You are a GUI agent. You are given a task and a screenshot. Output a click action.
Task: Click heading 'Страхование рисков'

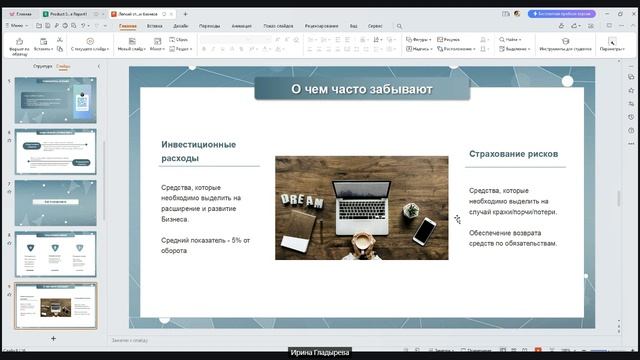pyautogui.click(x=513, y=154)
